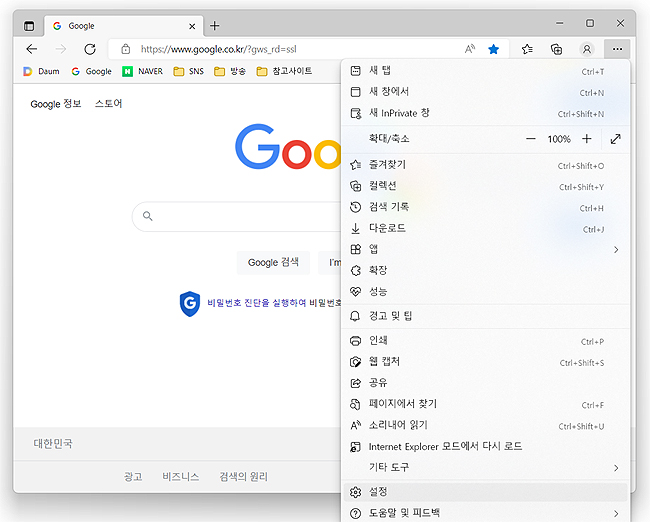The height and width of the screenshot is (522, 650).
Task: Click the Google password checkup shield icon
Action: pos(190,303)
